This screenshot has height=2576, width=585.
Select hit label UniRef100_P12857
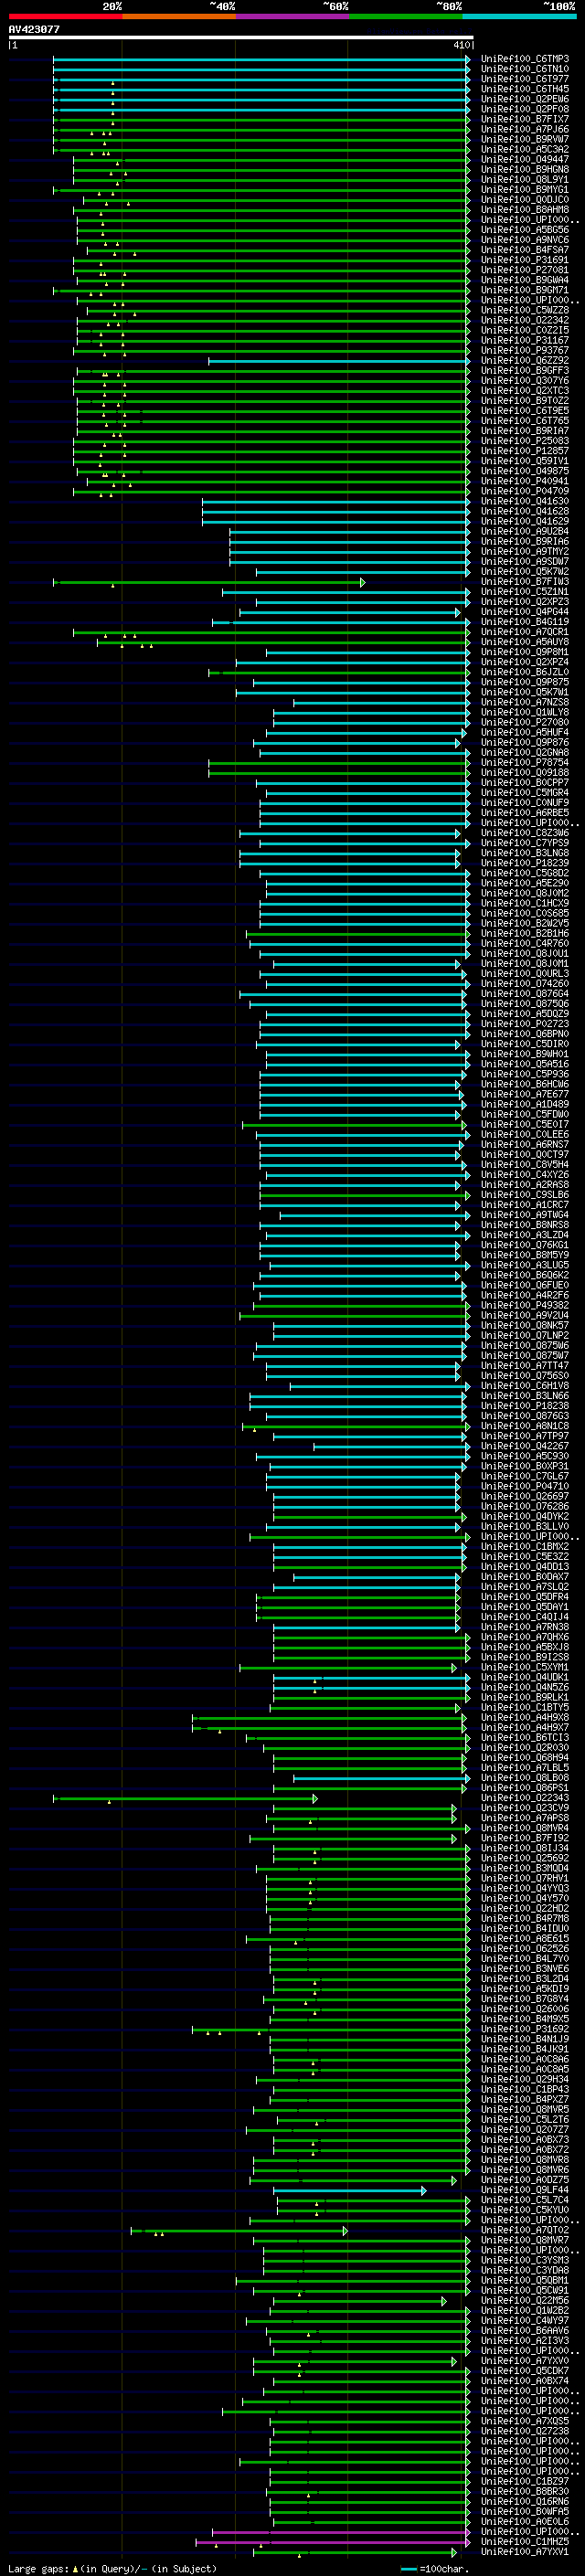coord(524,451)
